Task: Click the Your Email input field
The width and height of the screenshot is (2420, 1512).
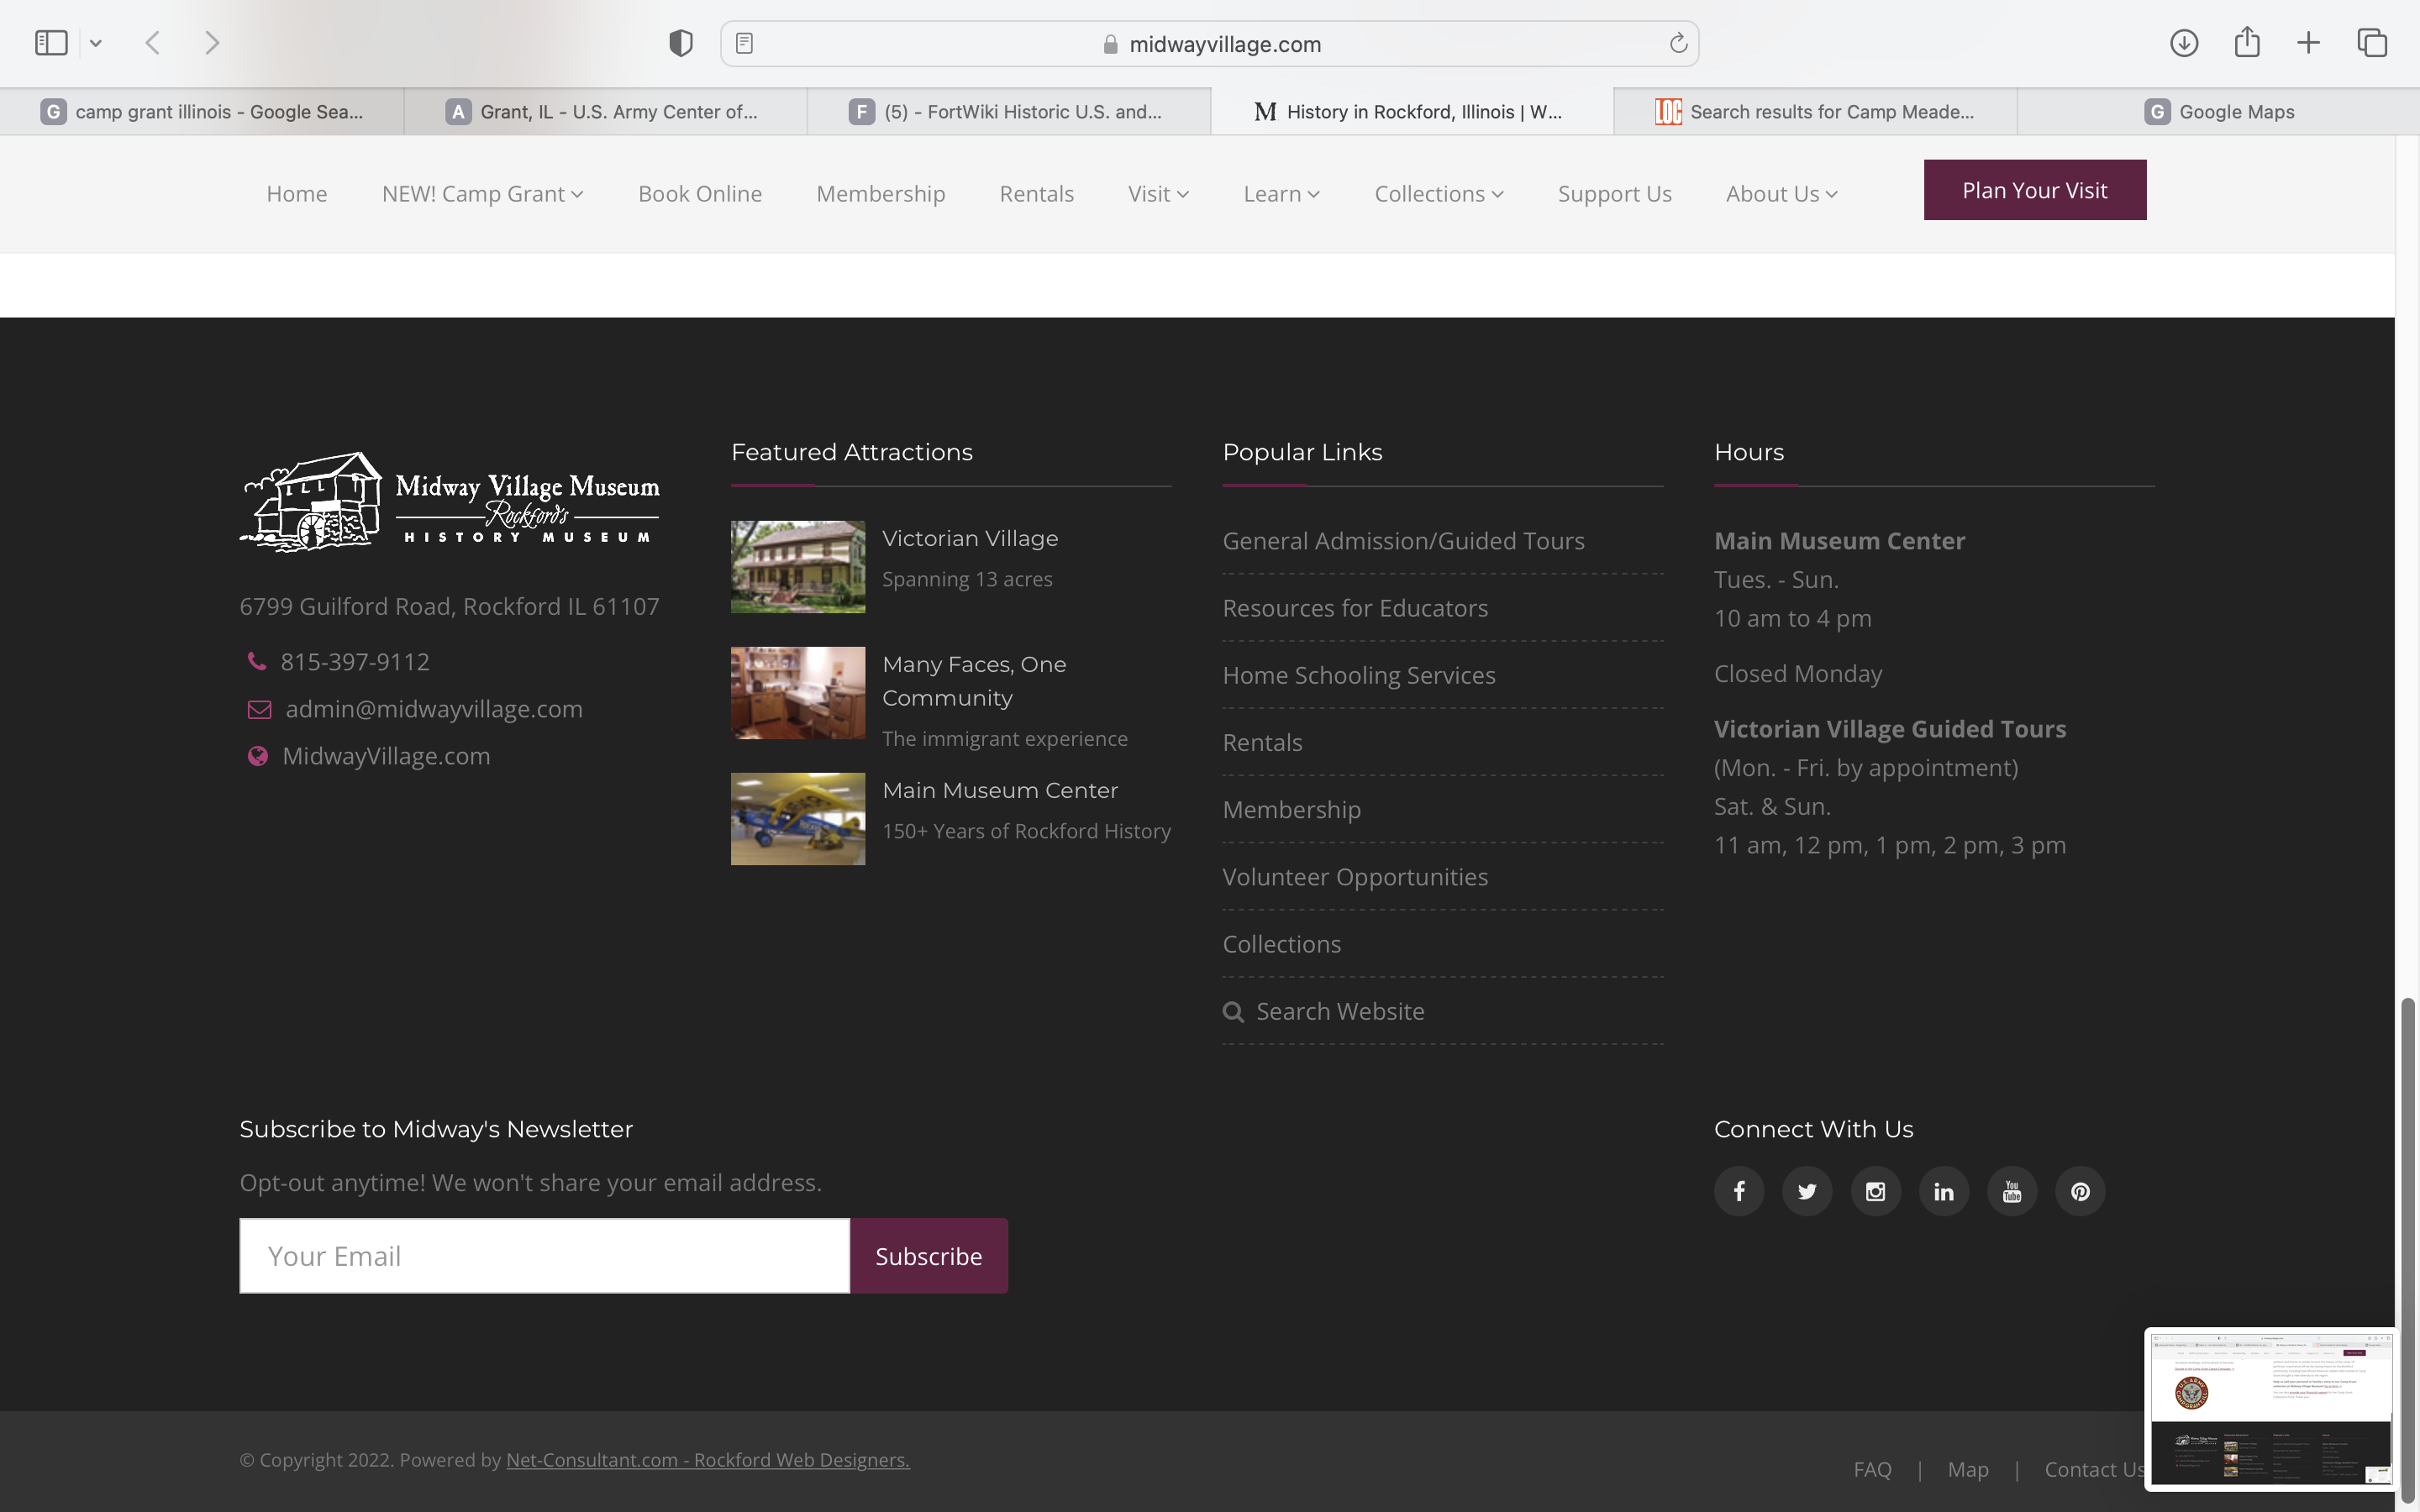Action: [x=544, y=1256]
